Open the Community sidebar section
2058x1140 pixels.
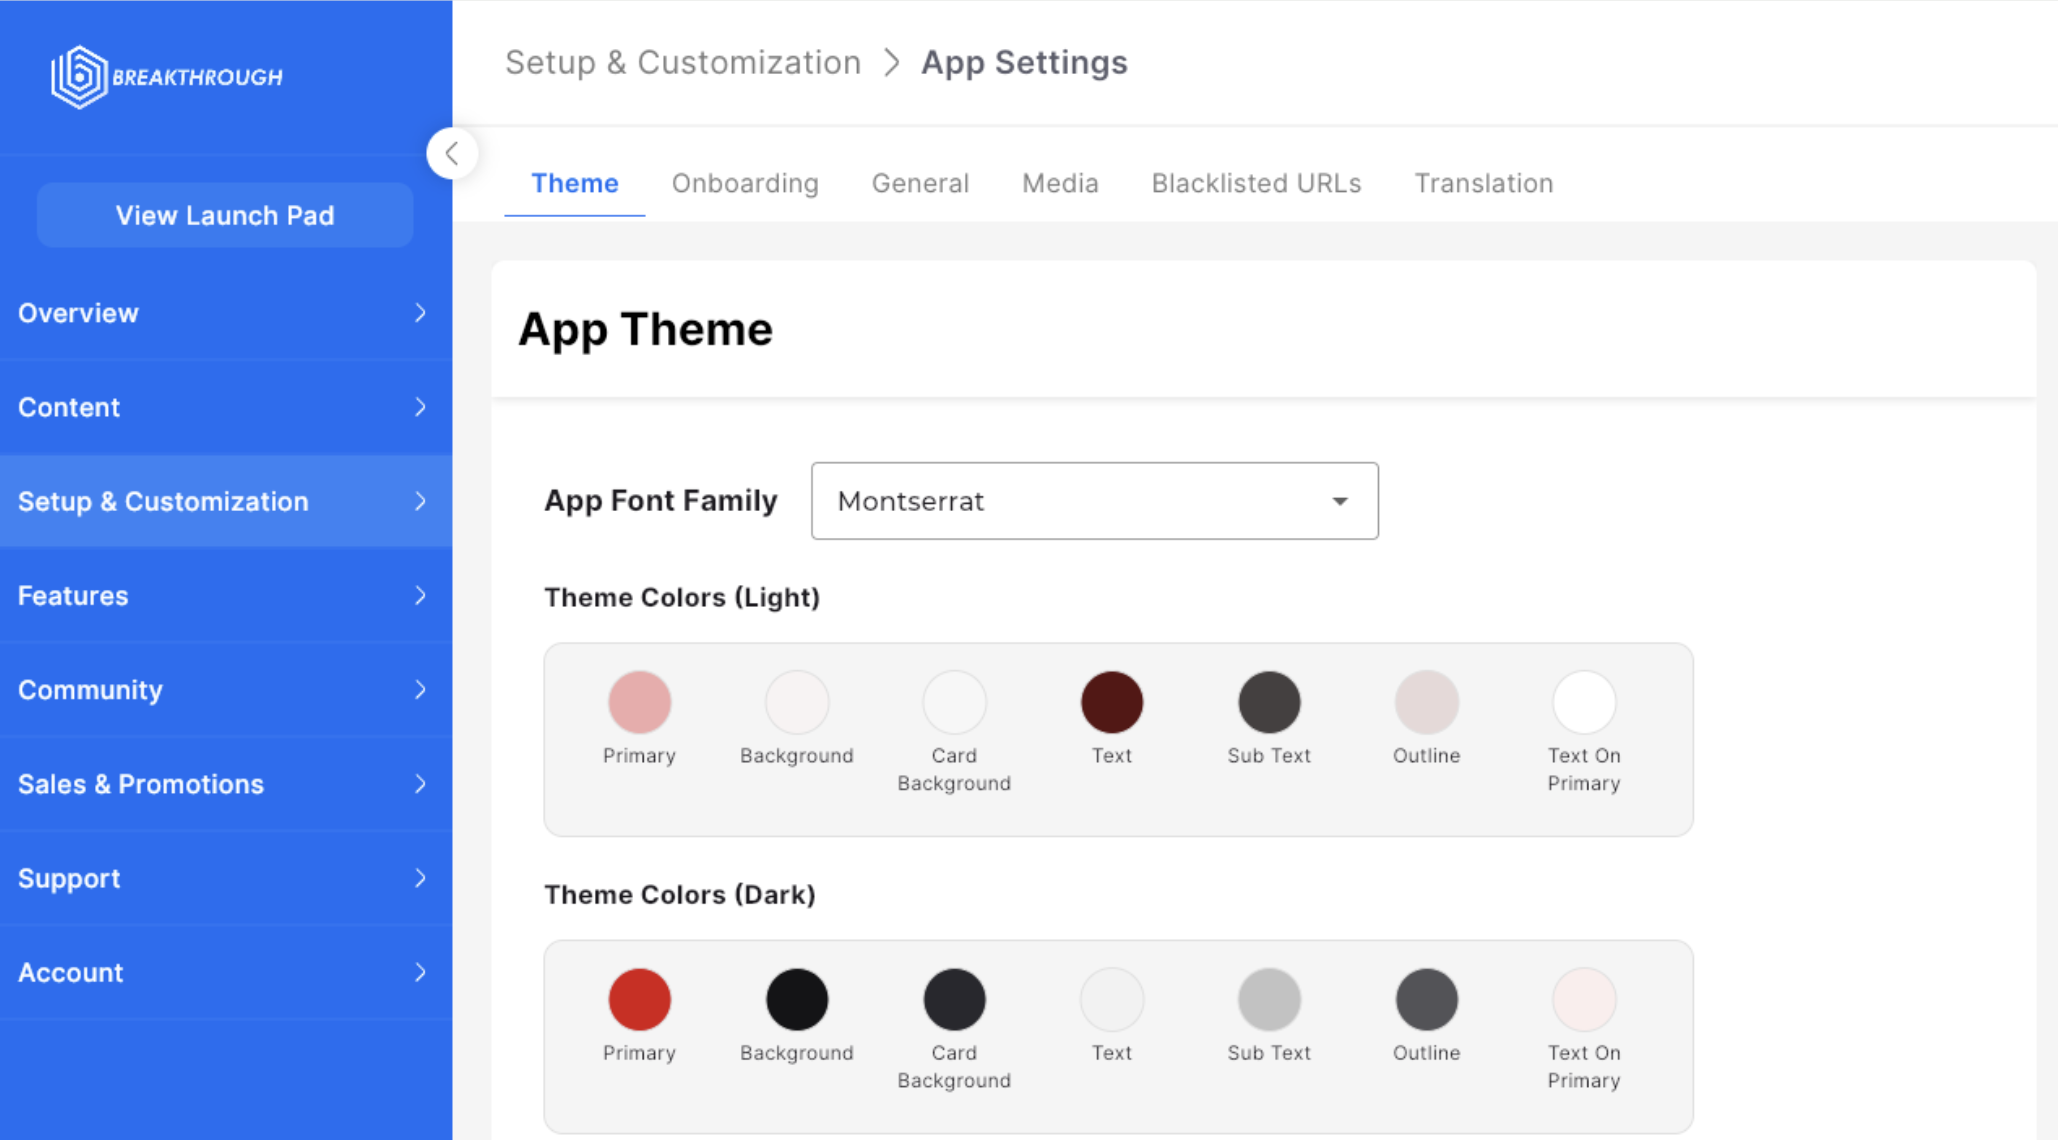coord(225,690)
